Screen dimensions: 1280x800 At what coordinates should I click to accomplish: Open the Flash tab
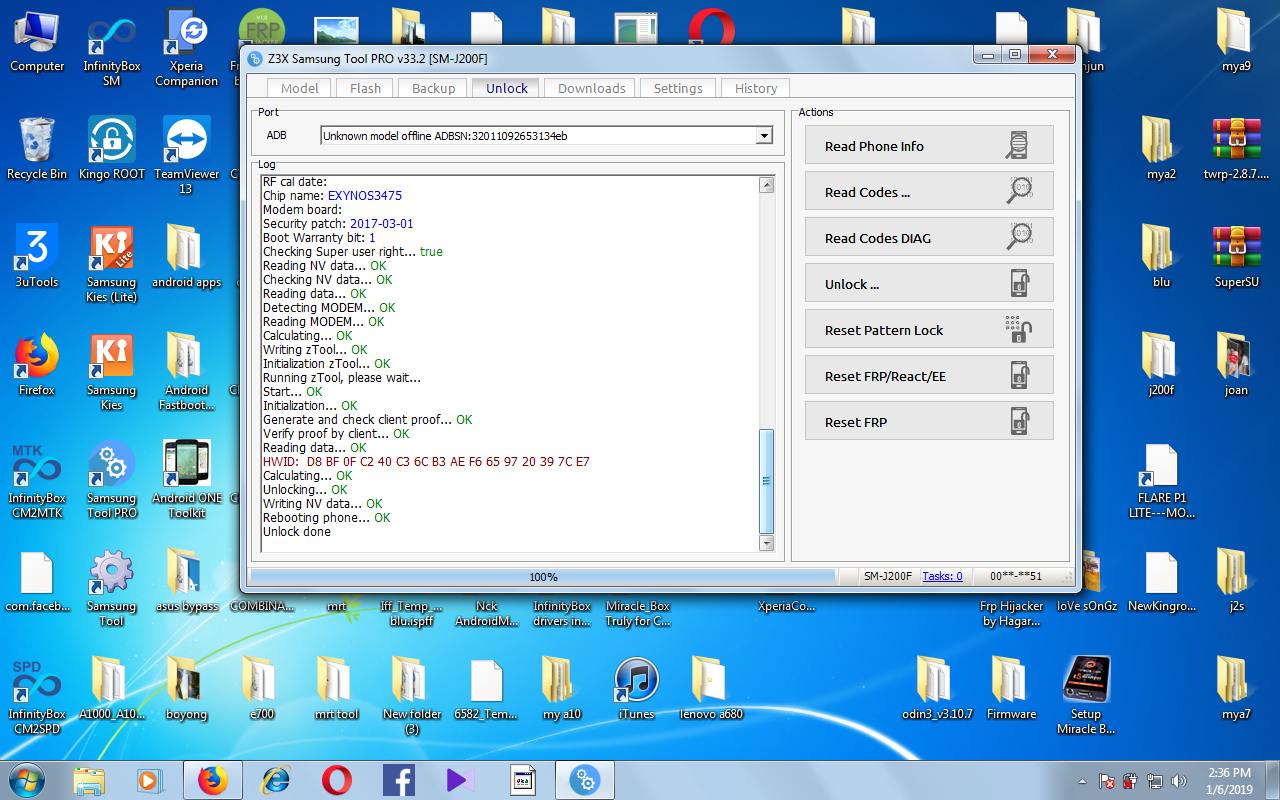[x=365, y=88]
